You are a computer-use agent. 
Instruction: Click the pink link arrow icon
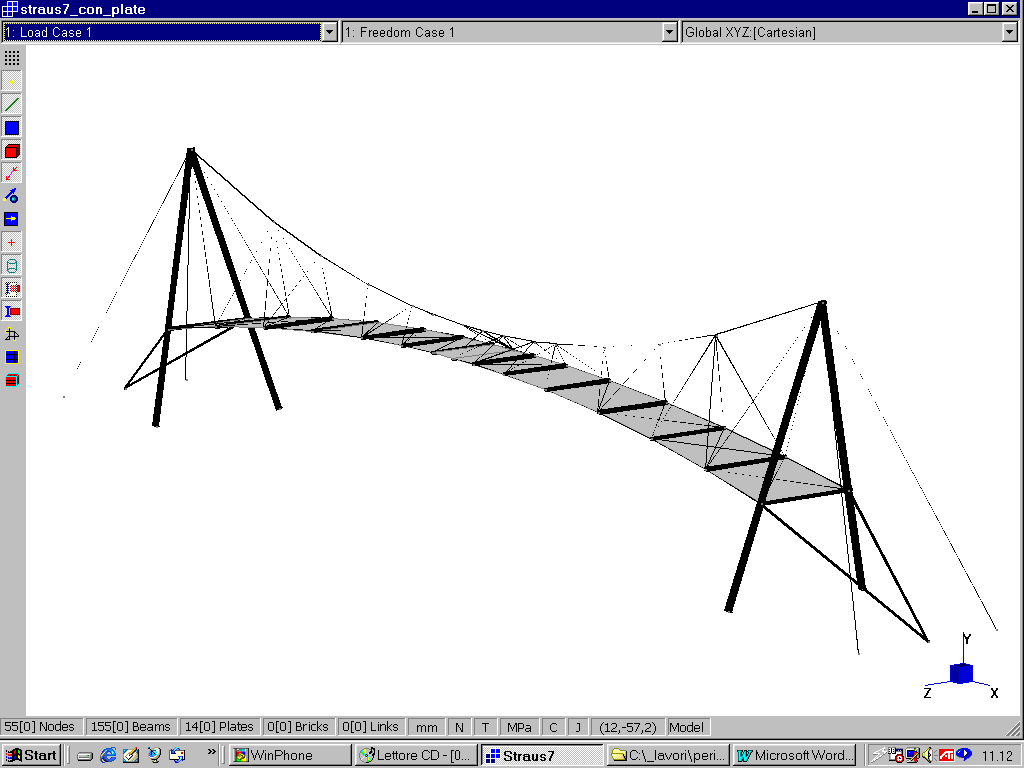12,174
